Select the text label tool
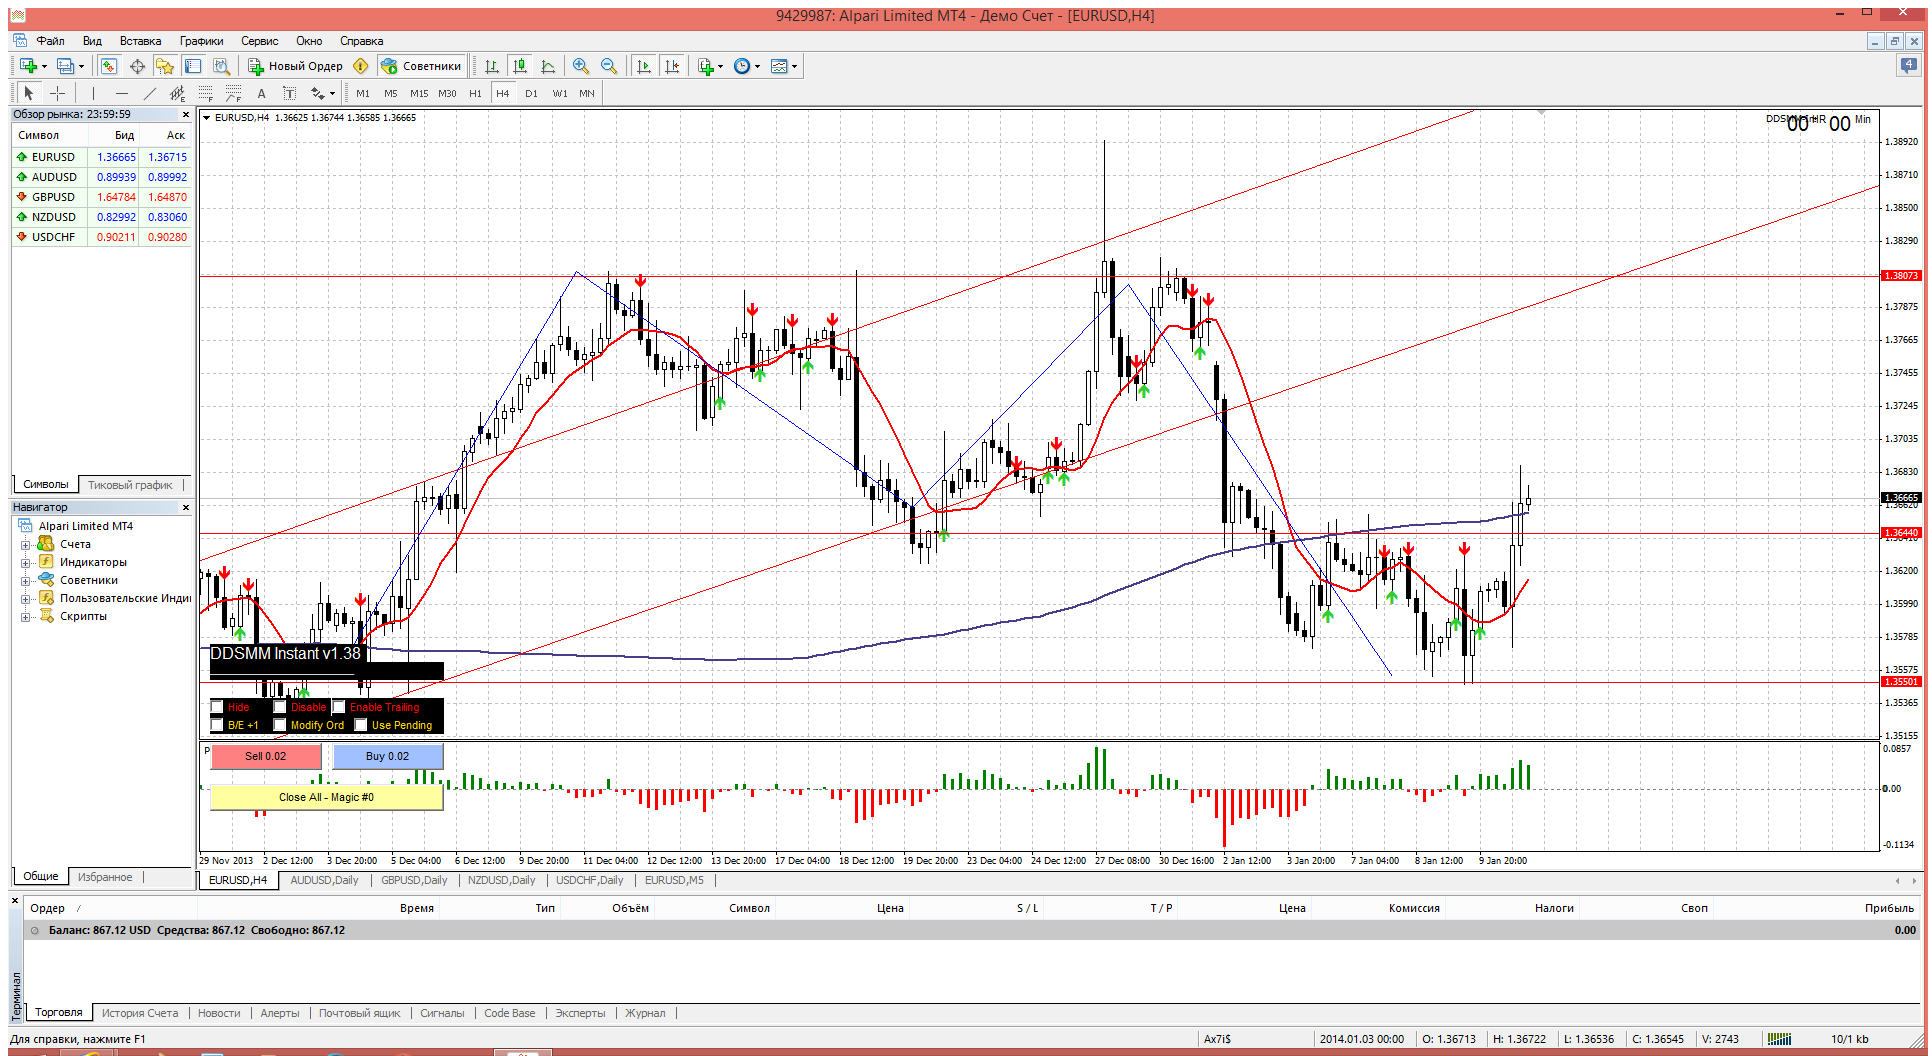Screen dimensions: 1932x1056 (x=290, y=93)
